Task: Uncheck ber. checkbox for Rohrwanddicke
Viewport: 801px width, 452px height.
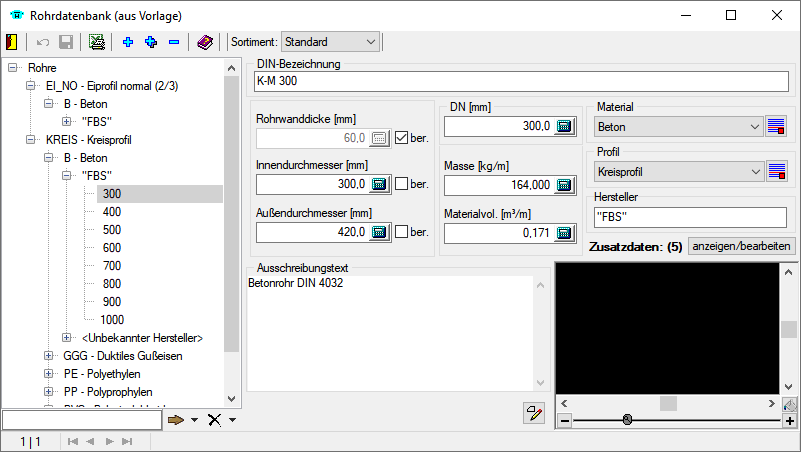Action: [x=401, y=138]
